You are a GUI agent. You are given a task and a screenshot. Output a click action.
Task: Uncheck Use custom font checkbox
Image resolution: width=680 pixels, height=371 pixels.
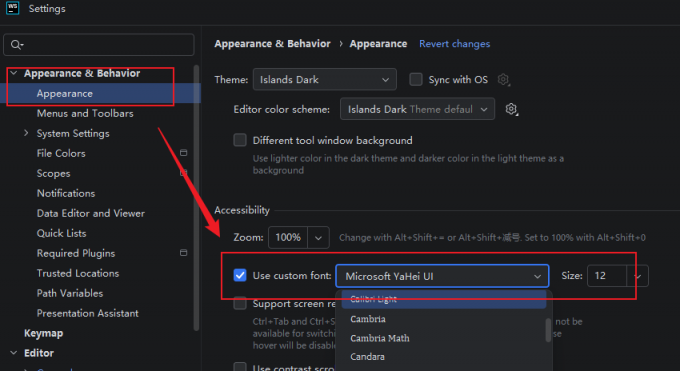240,276
